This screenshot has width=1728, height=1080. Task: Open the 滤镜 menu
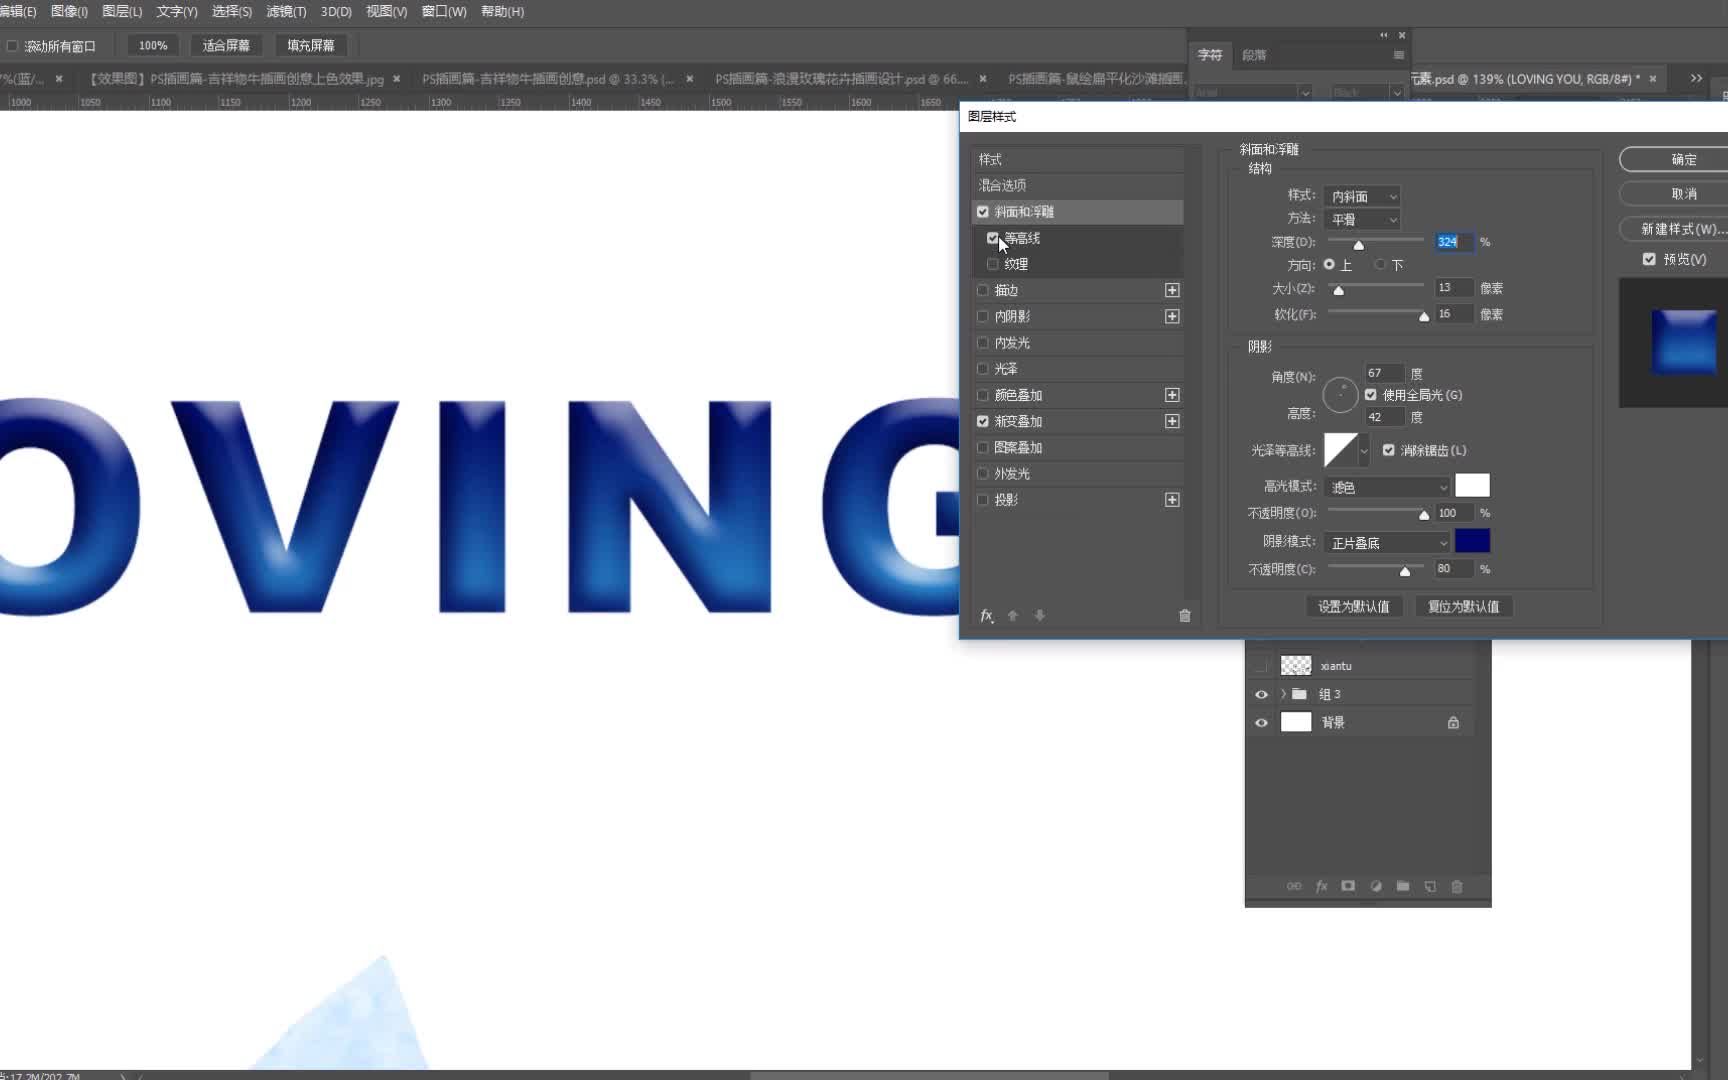click(x=286, y=12)
